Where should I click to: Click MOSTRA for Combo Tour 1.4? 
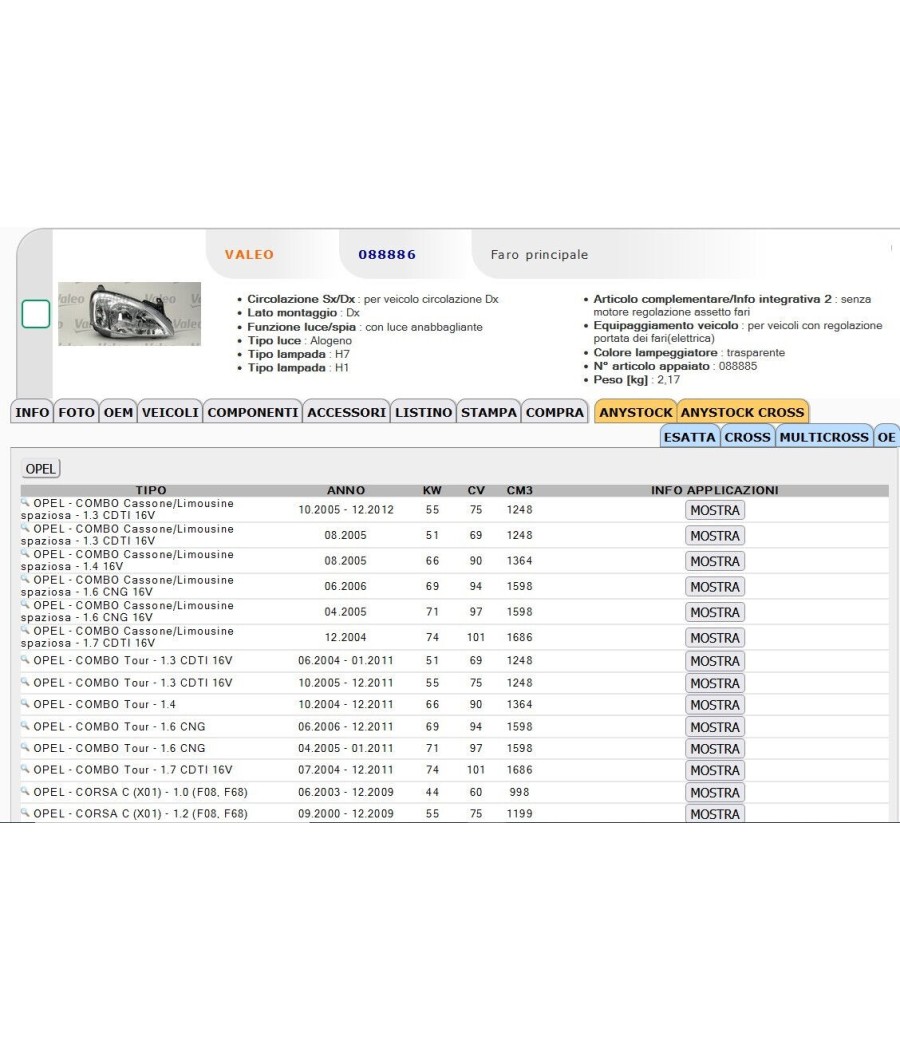tap(715, 705)
